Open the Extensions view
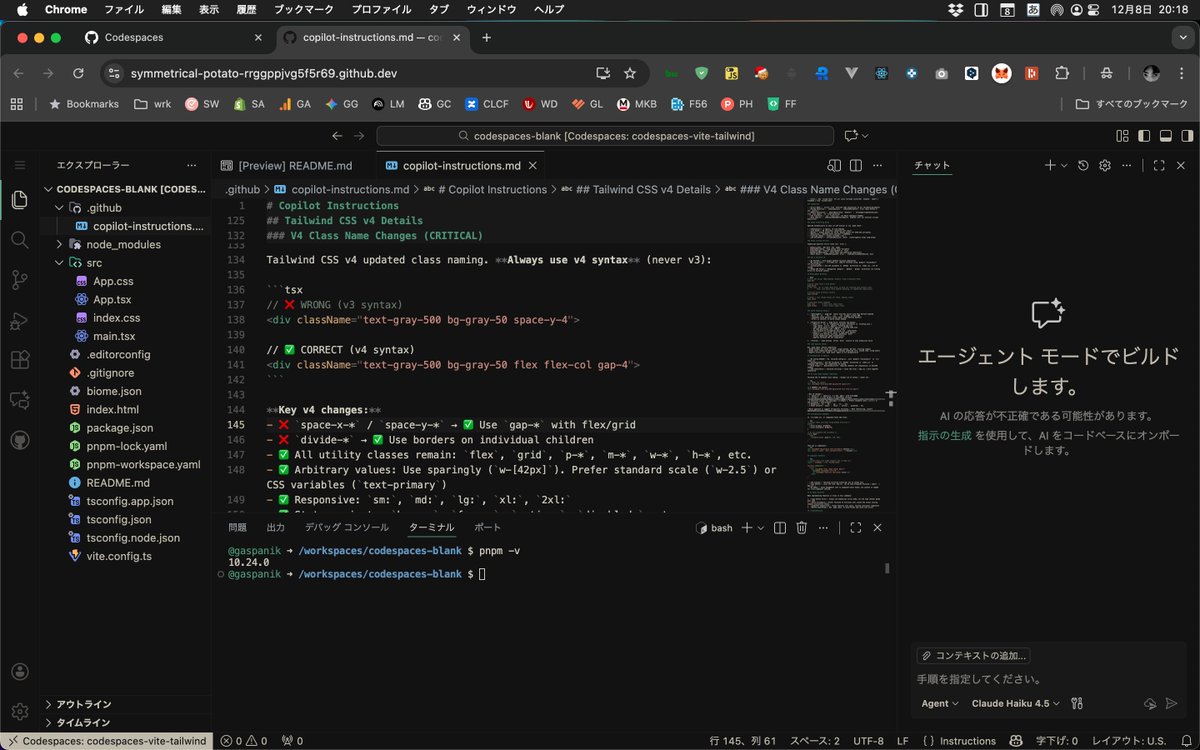The height and width of the screenshot is (750, 1200). coord(18,360)
